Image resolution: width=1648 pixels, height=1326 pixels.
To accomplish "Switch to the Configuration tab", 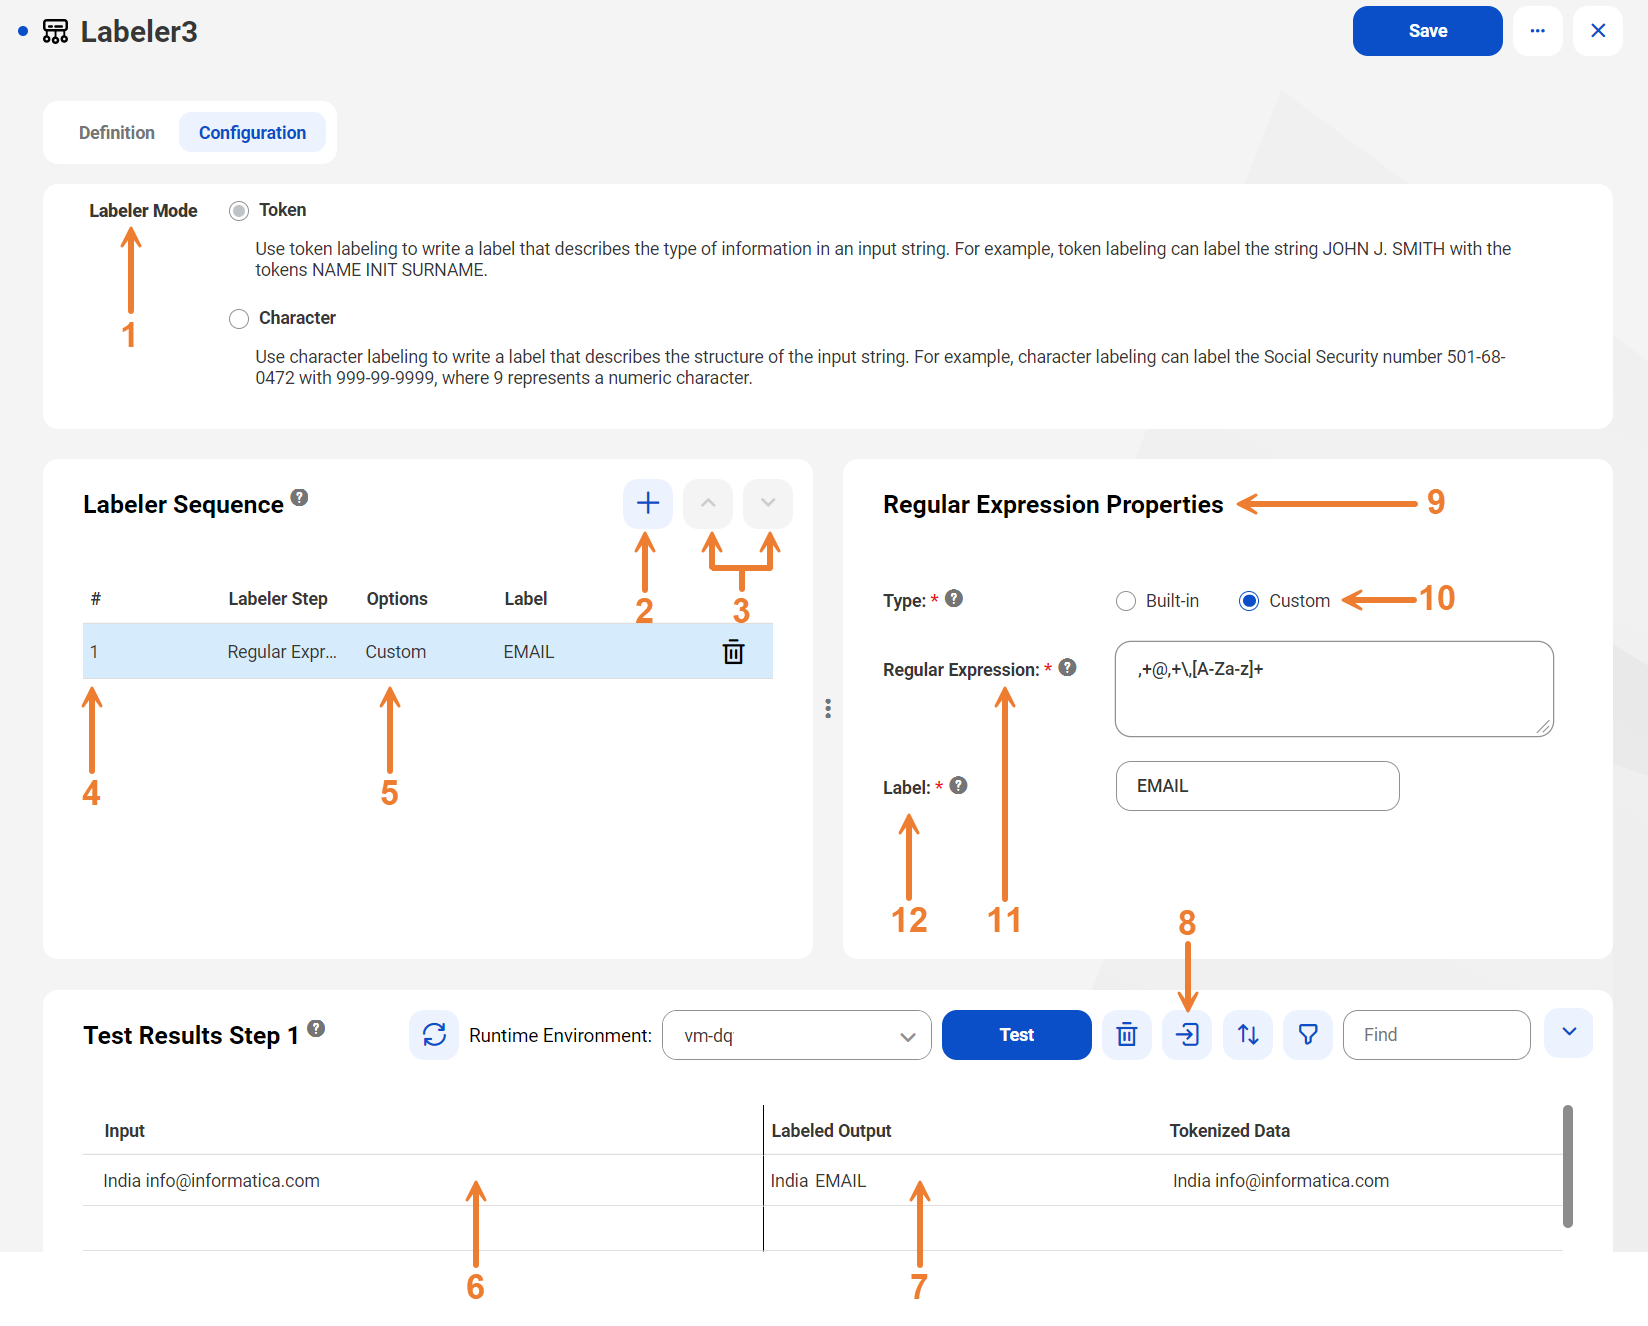I will coord(252,133).
